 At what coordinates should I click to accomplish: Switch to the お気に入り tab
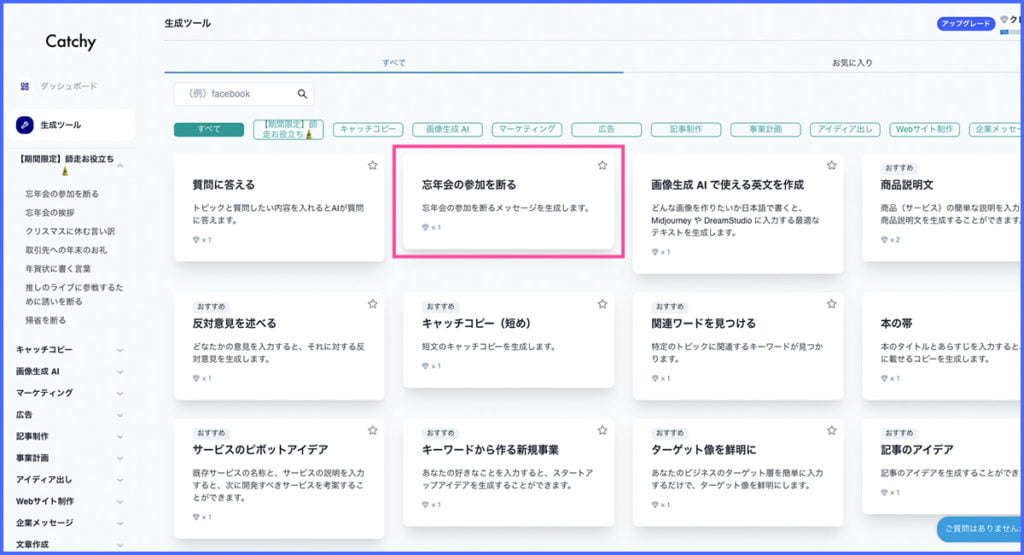tap(852, 62)
